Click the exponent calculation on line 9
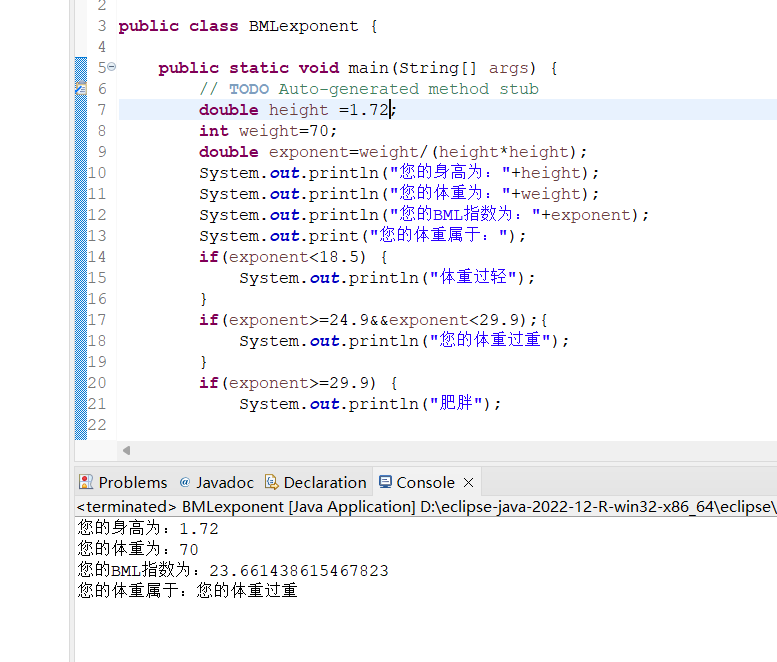 pyautogui.click(x=393, y=152)
